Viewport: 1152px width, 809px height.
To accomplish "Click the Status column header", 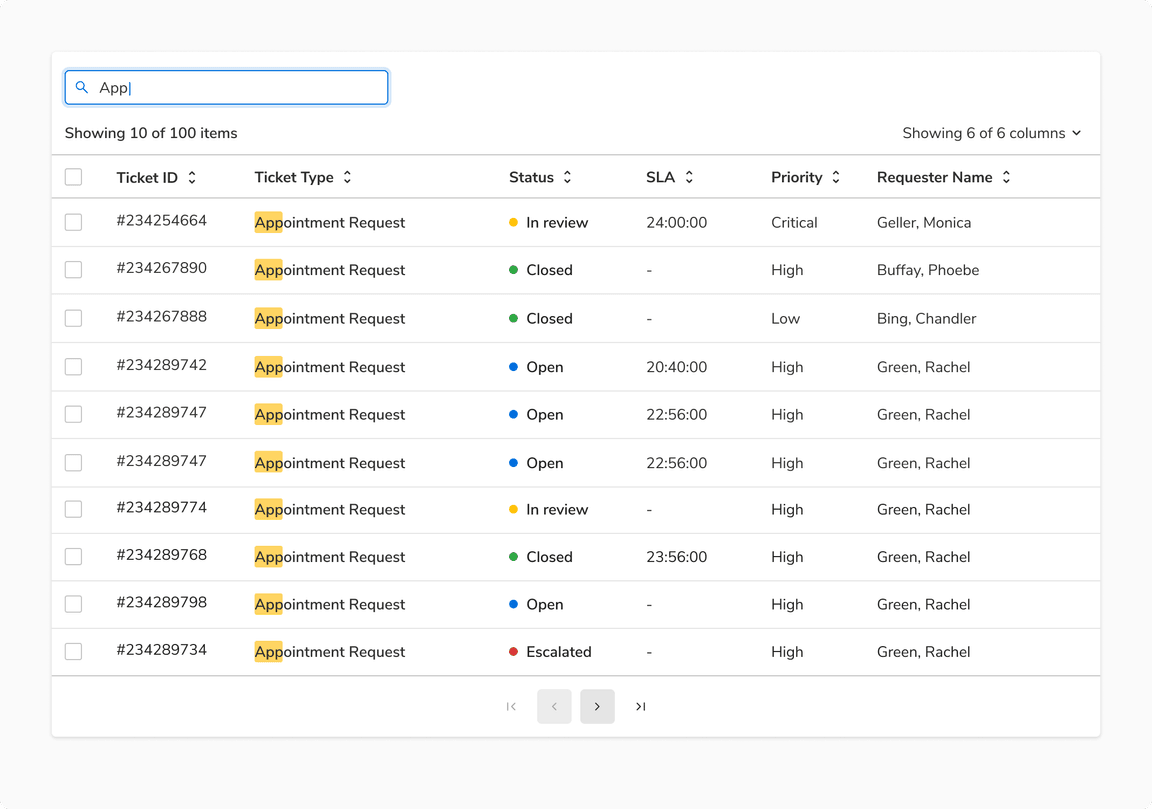I will (x=531, y=177).
